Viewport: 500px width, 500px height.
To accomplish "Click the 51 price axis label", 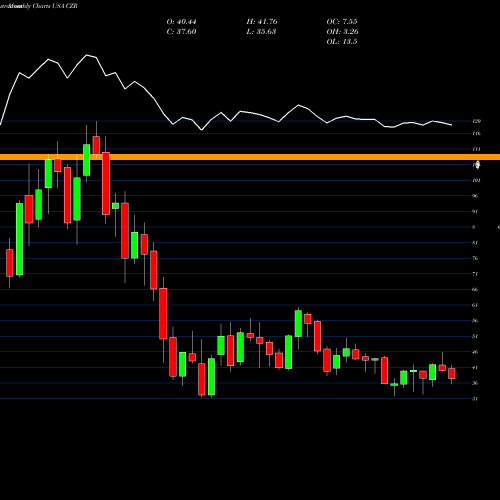I will 475,336.
